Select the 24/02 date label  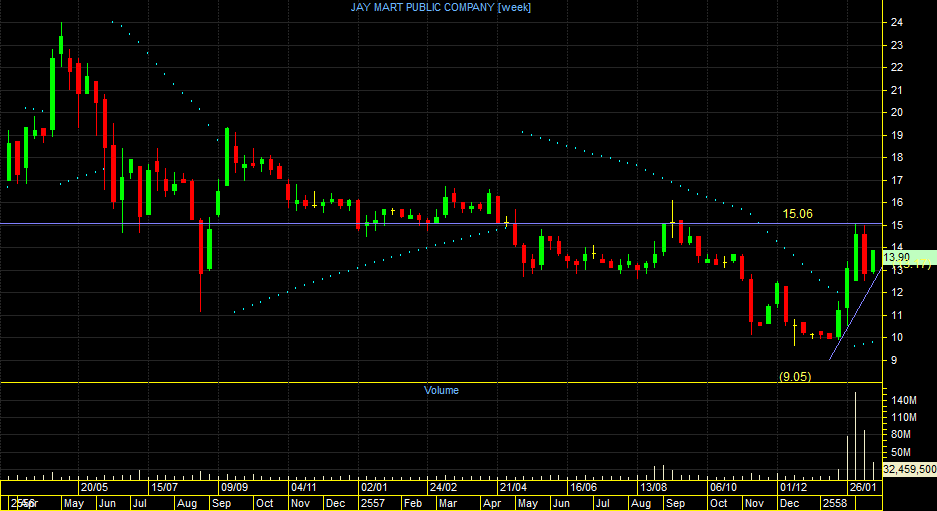pyautogui.click(x=444, y=487)
